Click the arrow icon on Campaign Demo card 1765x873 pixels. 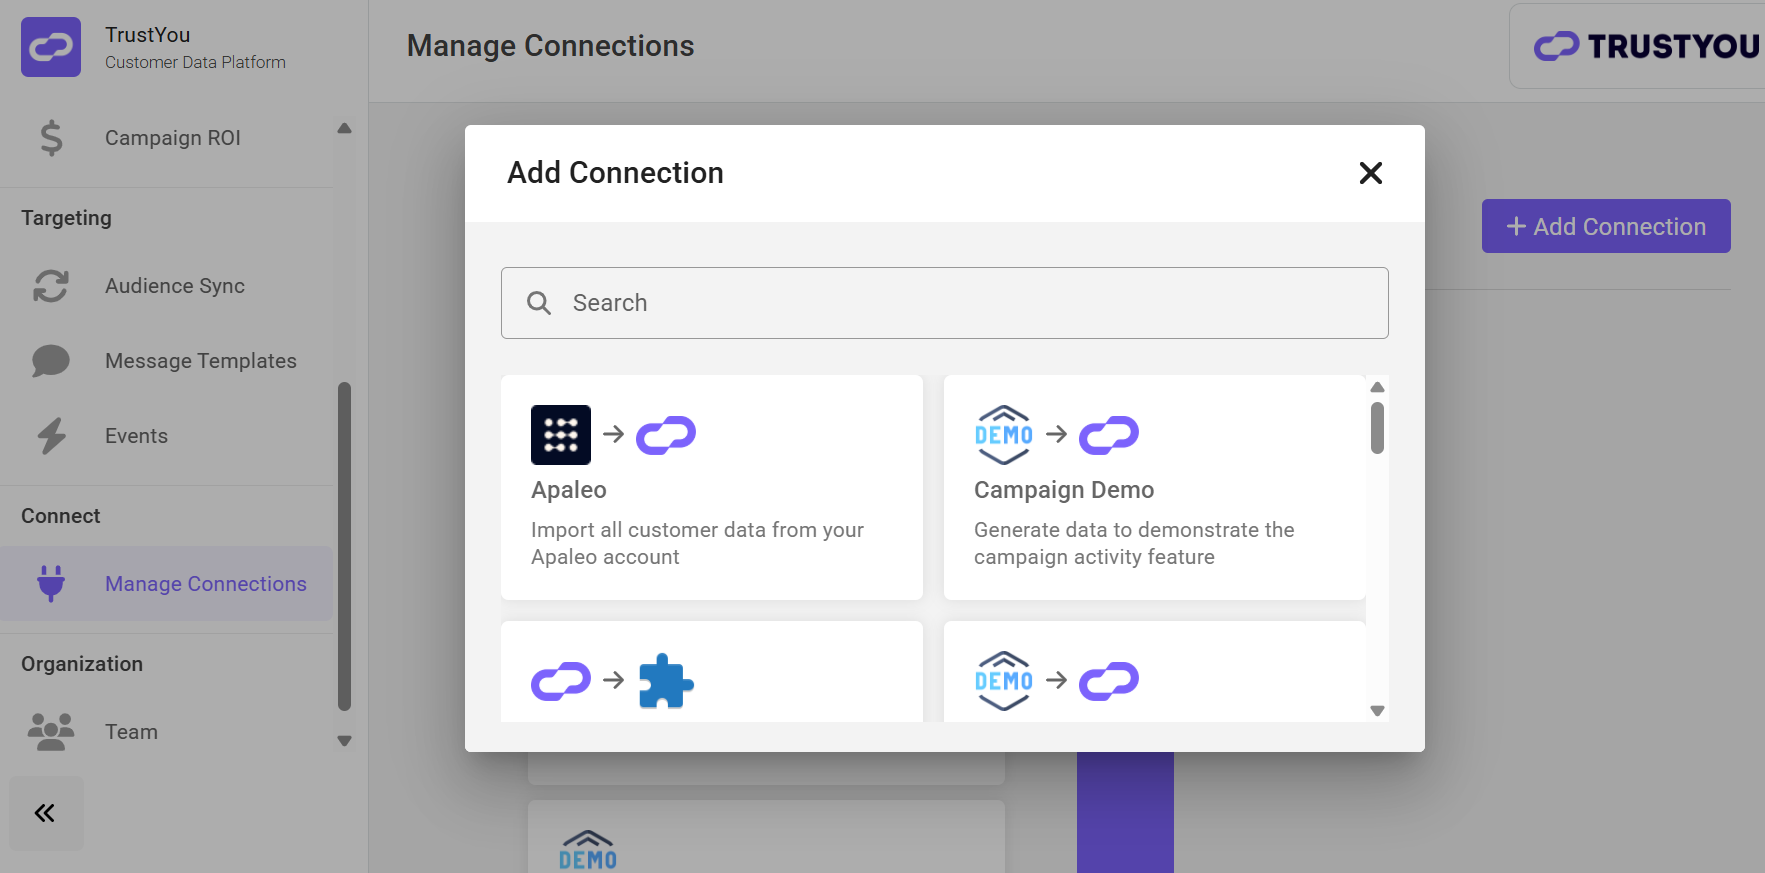(x=1057, y=434)
